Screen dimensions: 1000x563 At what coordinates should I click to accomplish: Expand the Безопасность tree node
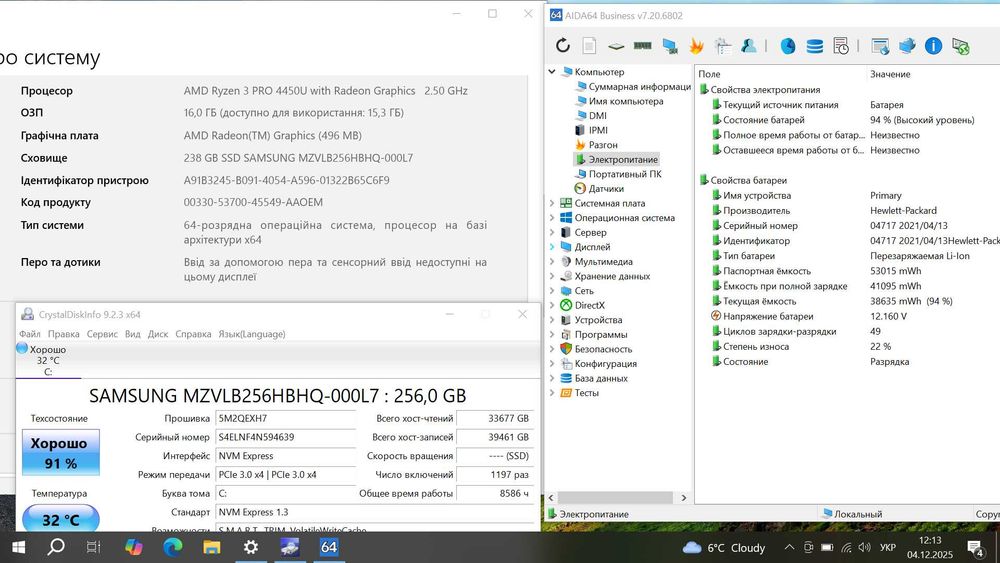[x=552, y=349]
